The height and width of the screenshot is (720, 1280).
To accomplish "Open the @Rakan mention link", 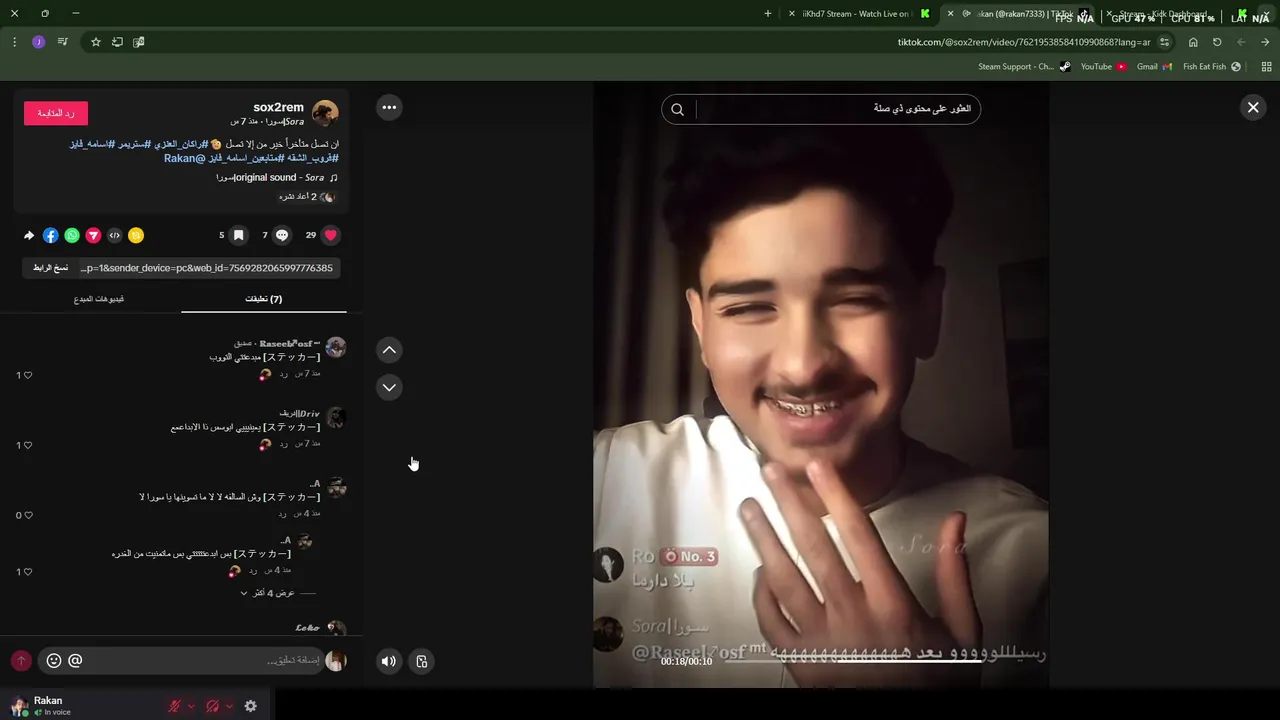I will pos(185,158).
